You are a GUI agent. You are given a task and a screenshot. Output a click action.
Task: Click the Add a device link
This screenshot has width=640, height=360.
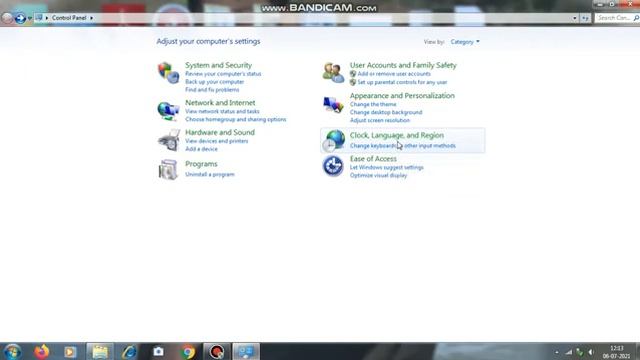201,149
